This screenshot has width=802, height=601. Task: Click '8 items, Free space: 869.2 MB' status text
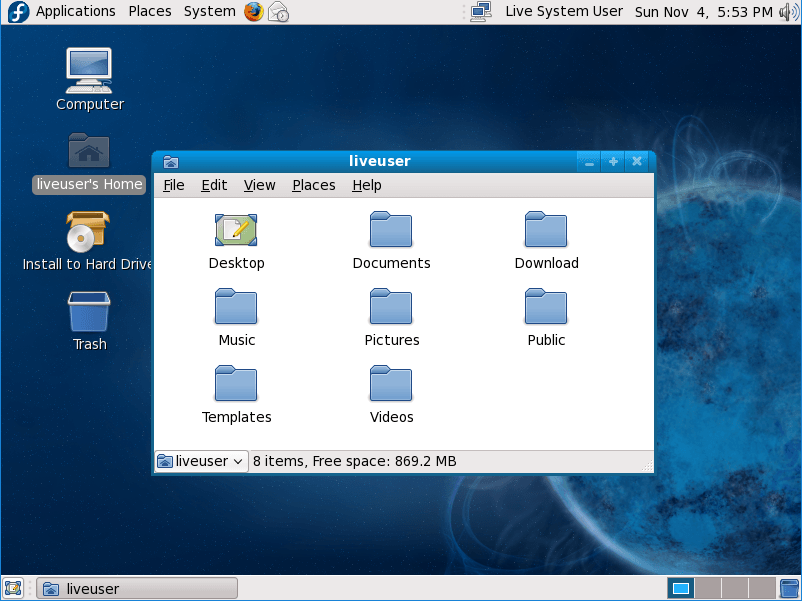[x=354, y=461]
